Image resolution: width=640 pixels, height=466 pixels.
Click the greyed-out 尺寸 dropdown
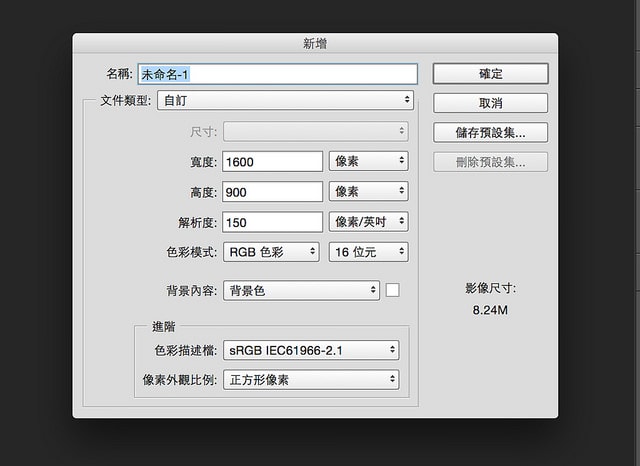pyautogui.click(x=315, y=131)
